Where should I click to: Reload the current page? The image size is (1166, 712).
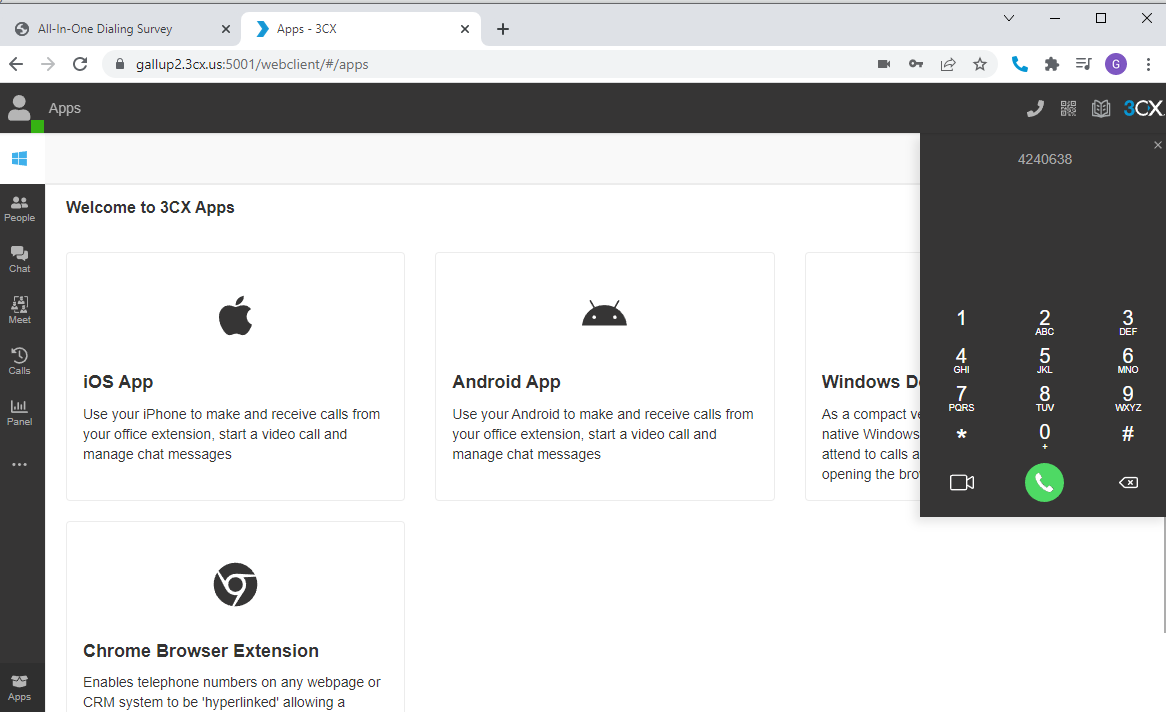point(80,65)
